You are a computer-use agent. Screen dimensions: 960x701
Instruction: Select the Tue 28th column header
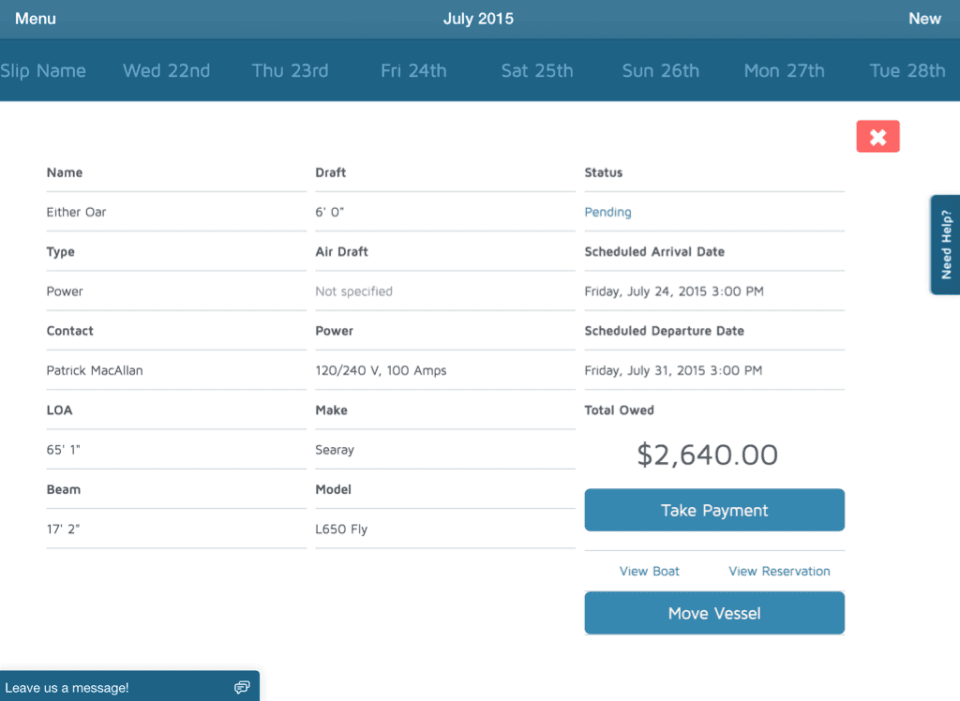[x=907, y=71]
